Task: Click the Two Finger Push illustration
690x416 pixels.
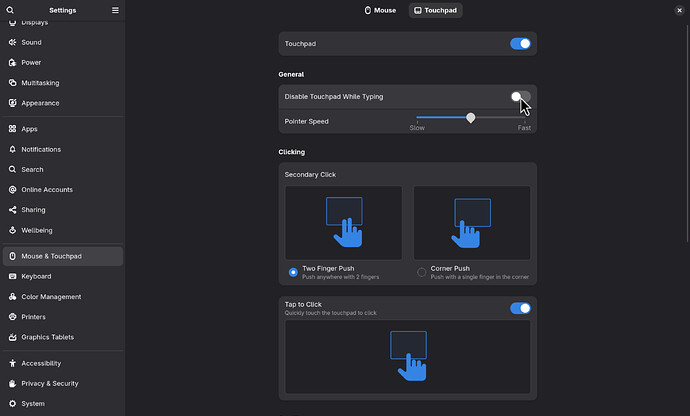Action: [x=344, y=223]
